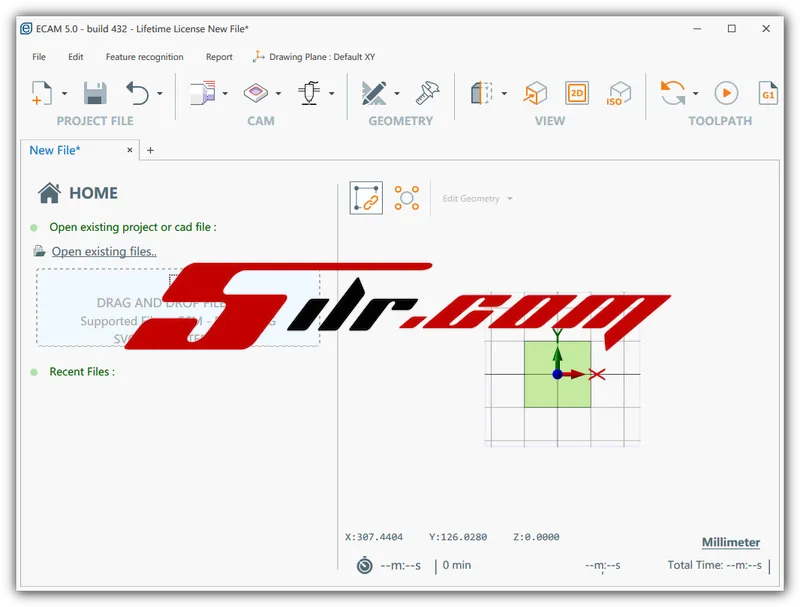Click the stopwatch timer icon
800x607 pixels.
364,565
